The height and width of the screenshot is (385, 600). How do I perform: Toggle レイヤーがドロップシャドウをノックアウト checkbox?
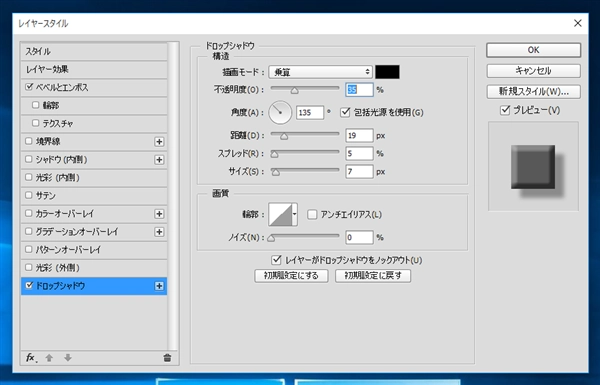point(276,260)
